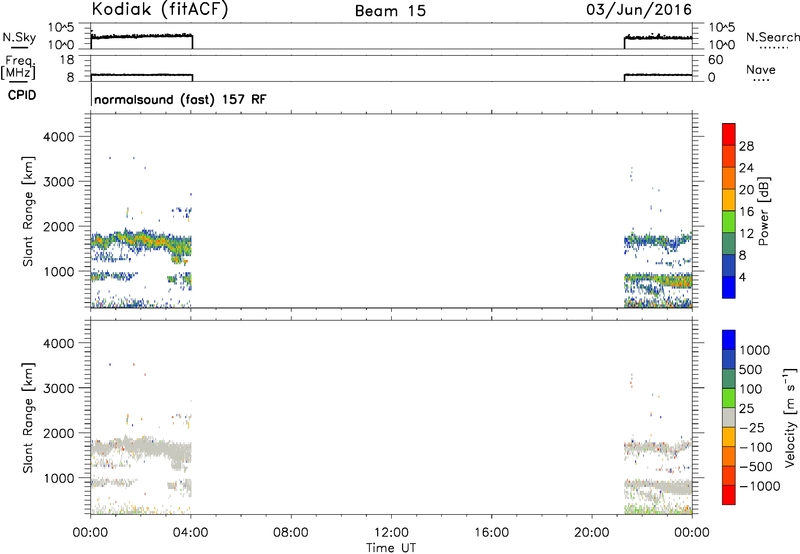Click '2000' tick on the power panel

pyautogui.click(x=58, y=226)
